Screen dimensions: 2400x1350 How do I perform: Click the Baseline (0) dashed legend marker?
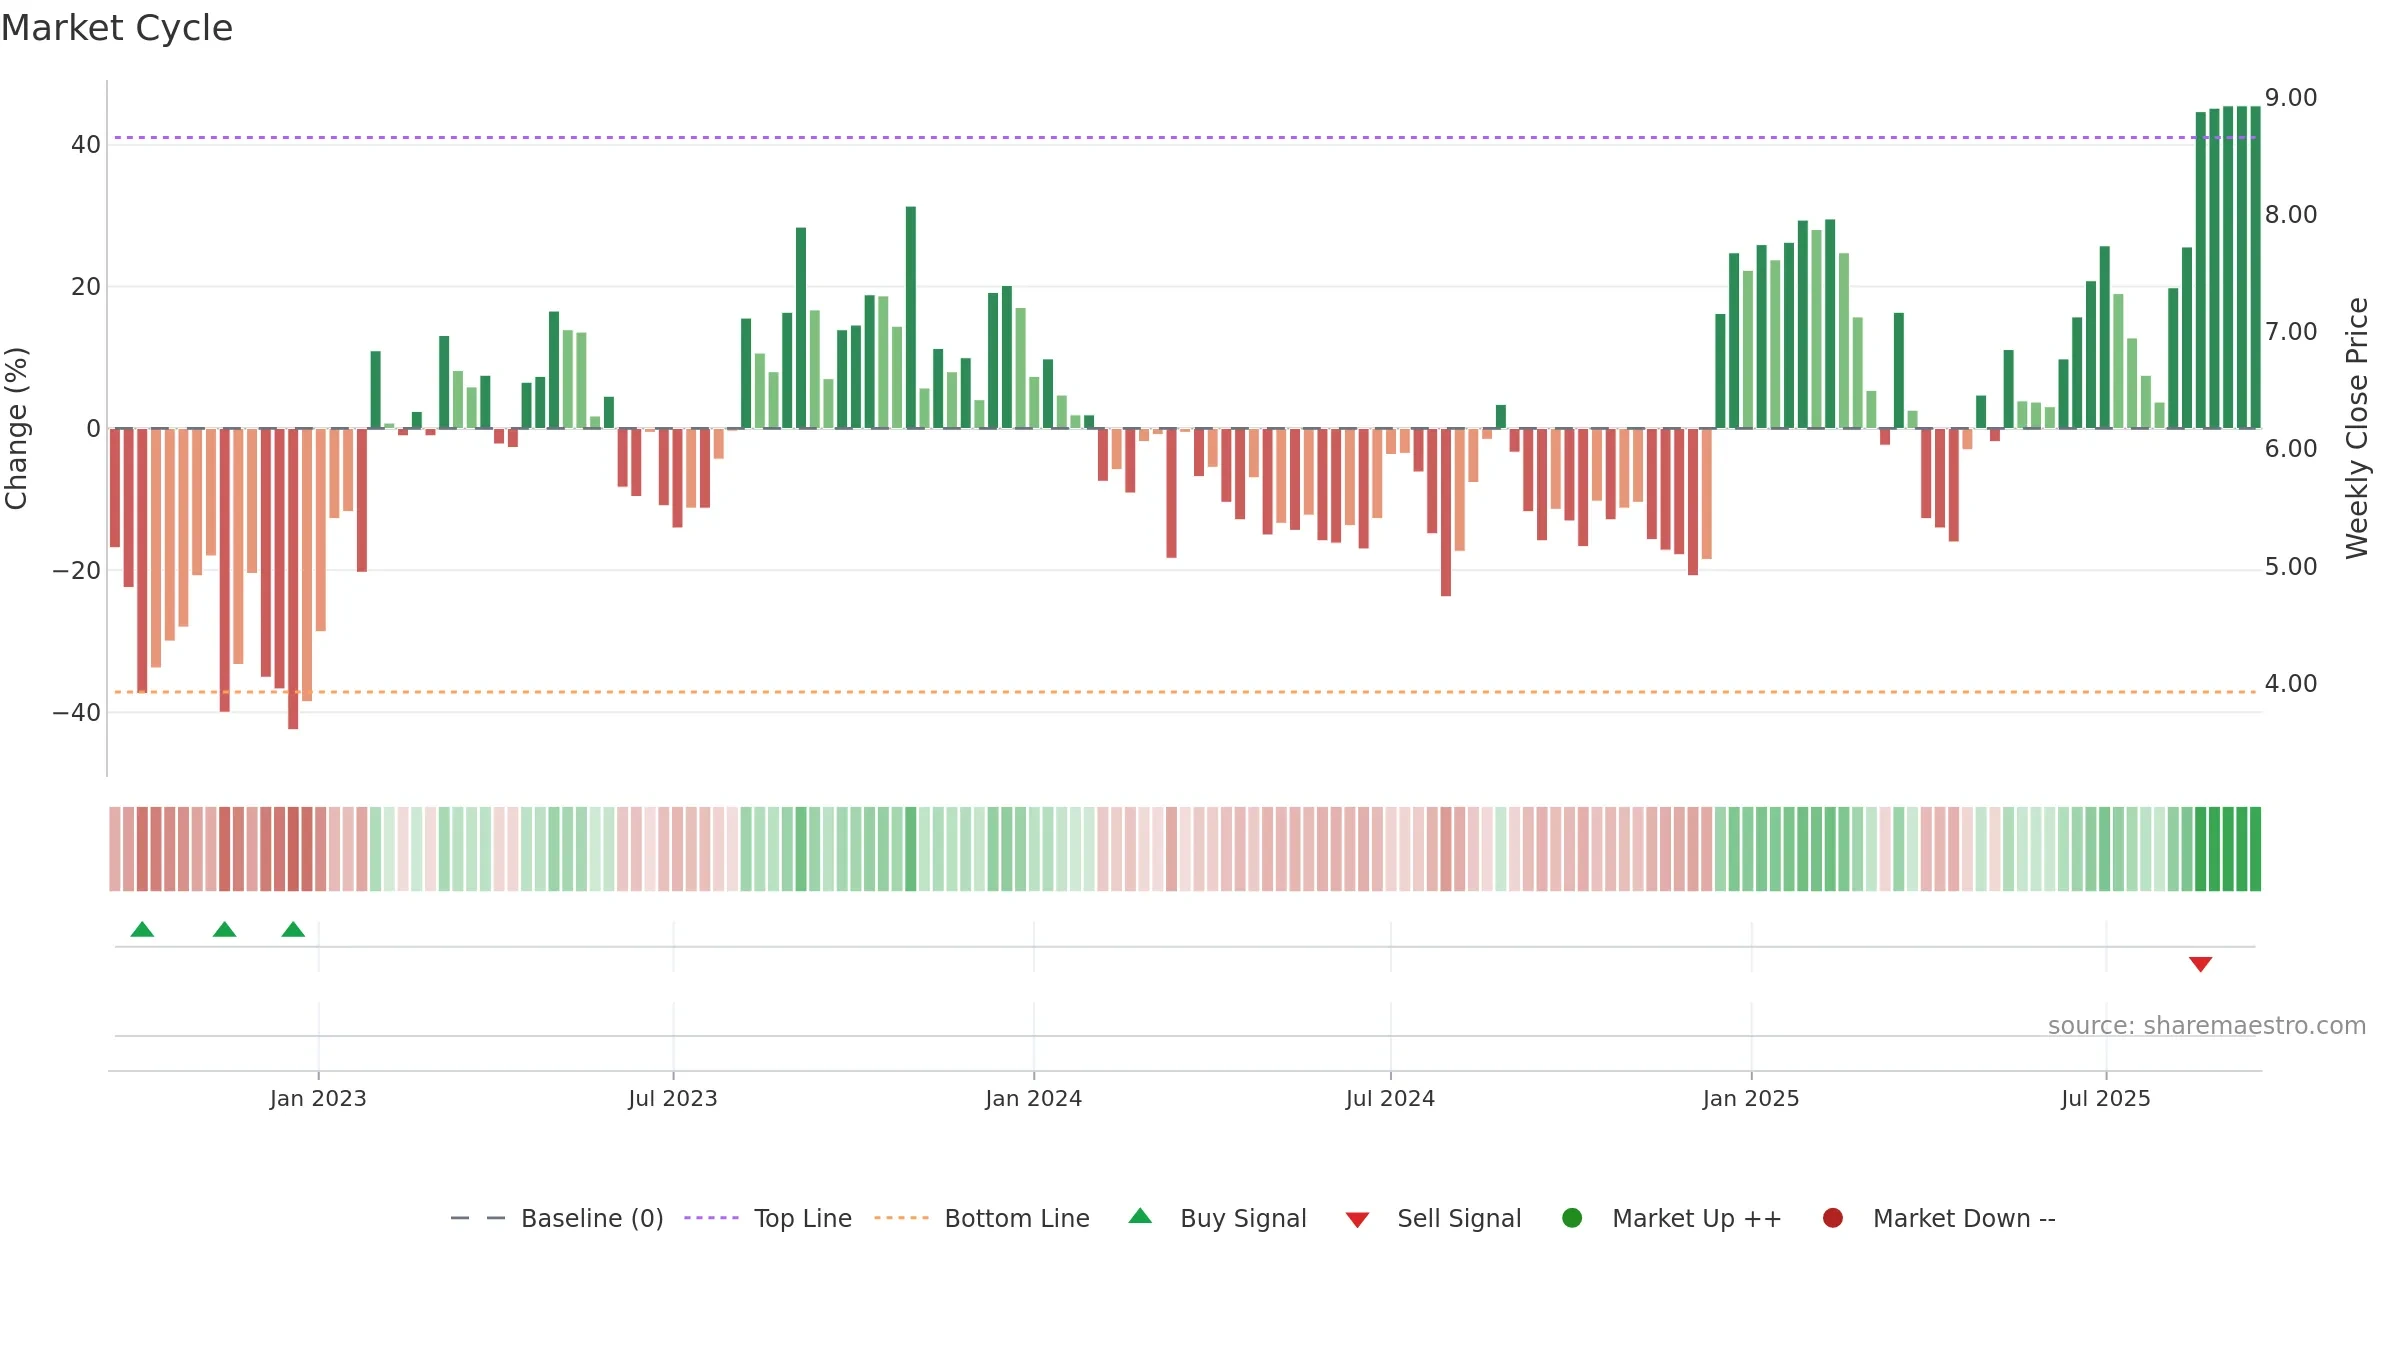click(478, 1218)
